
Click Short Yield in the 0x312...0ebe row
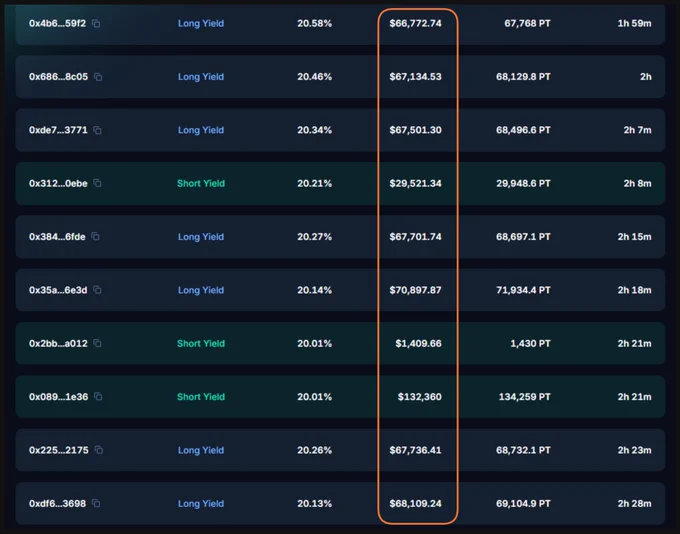click(x=201, y=183)
